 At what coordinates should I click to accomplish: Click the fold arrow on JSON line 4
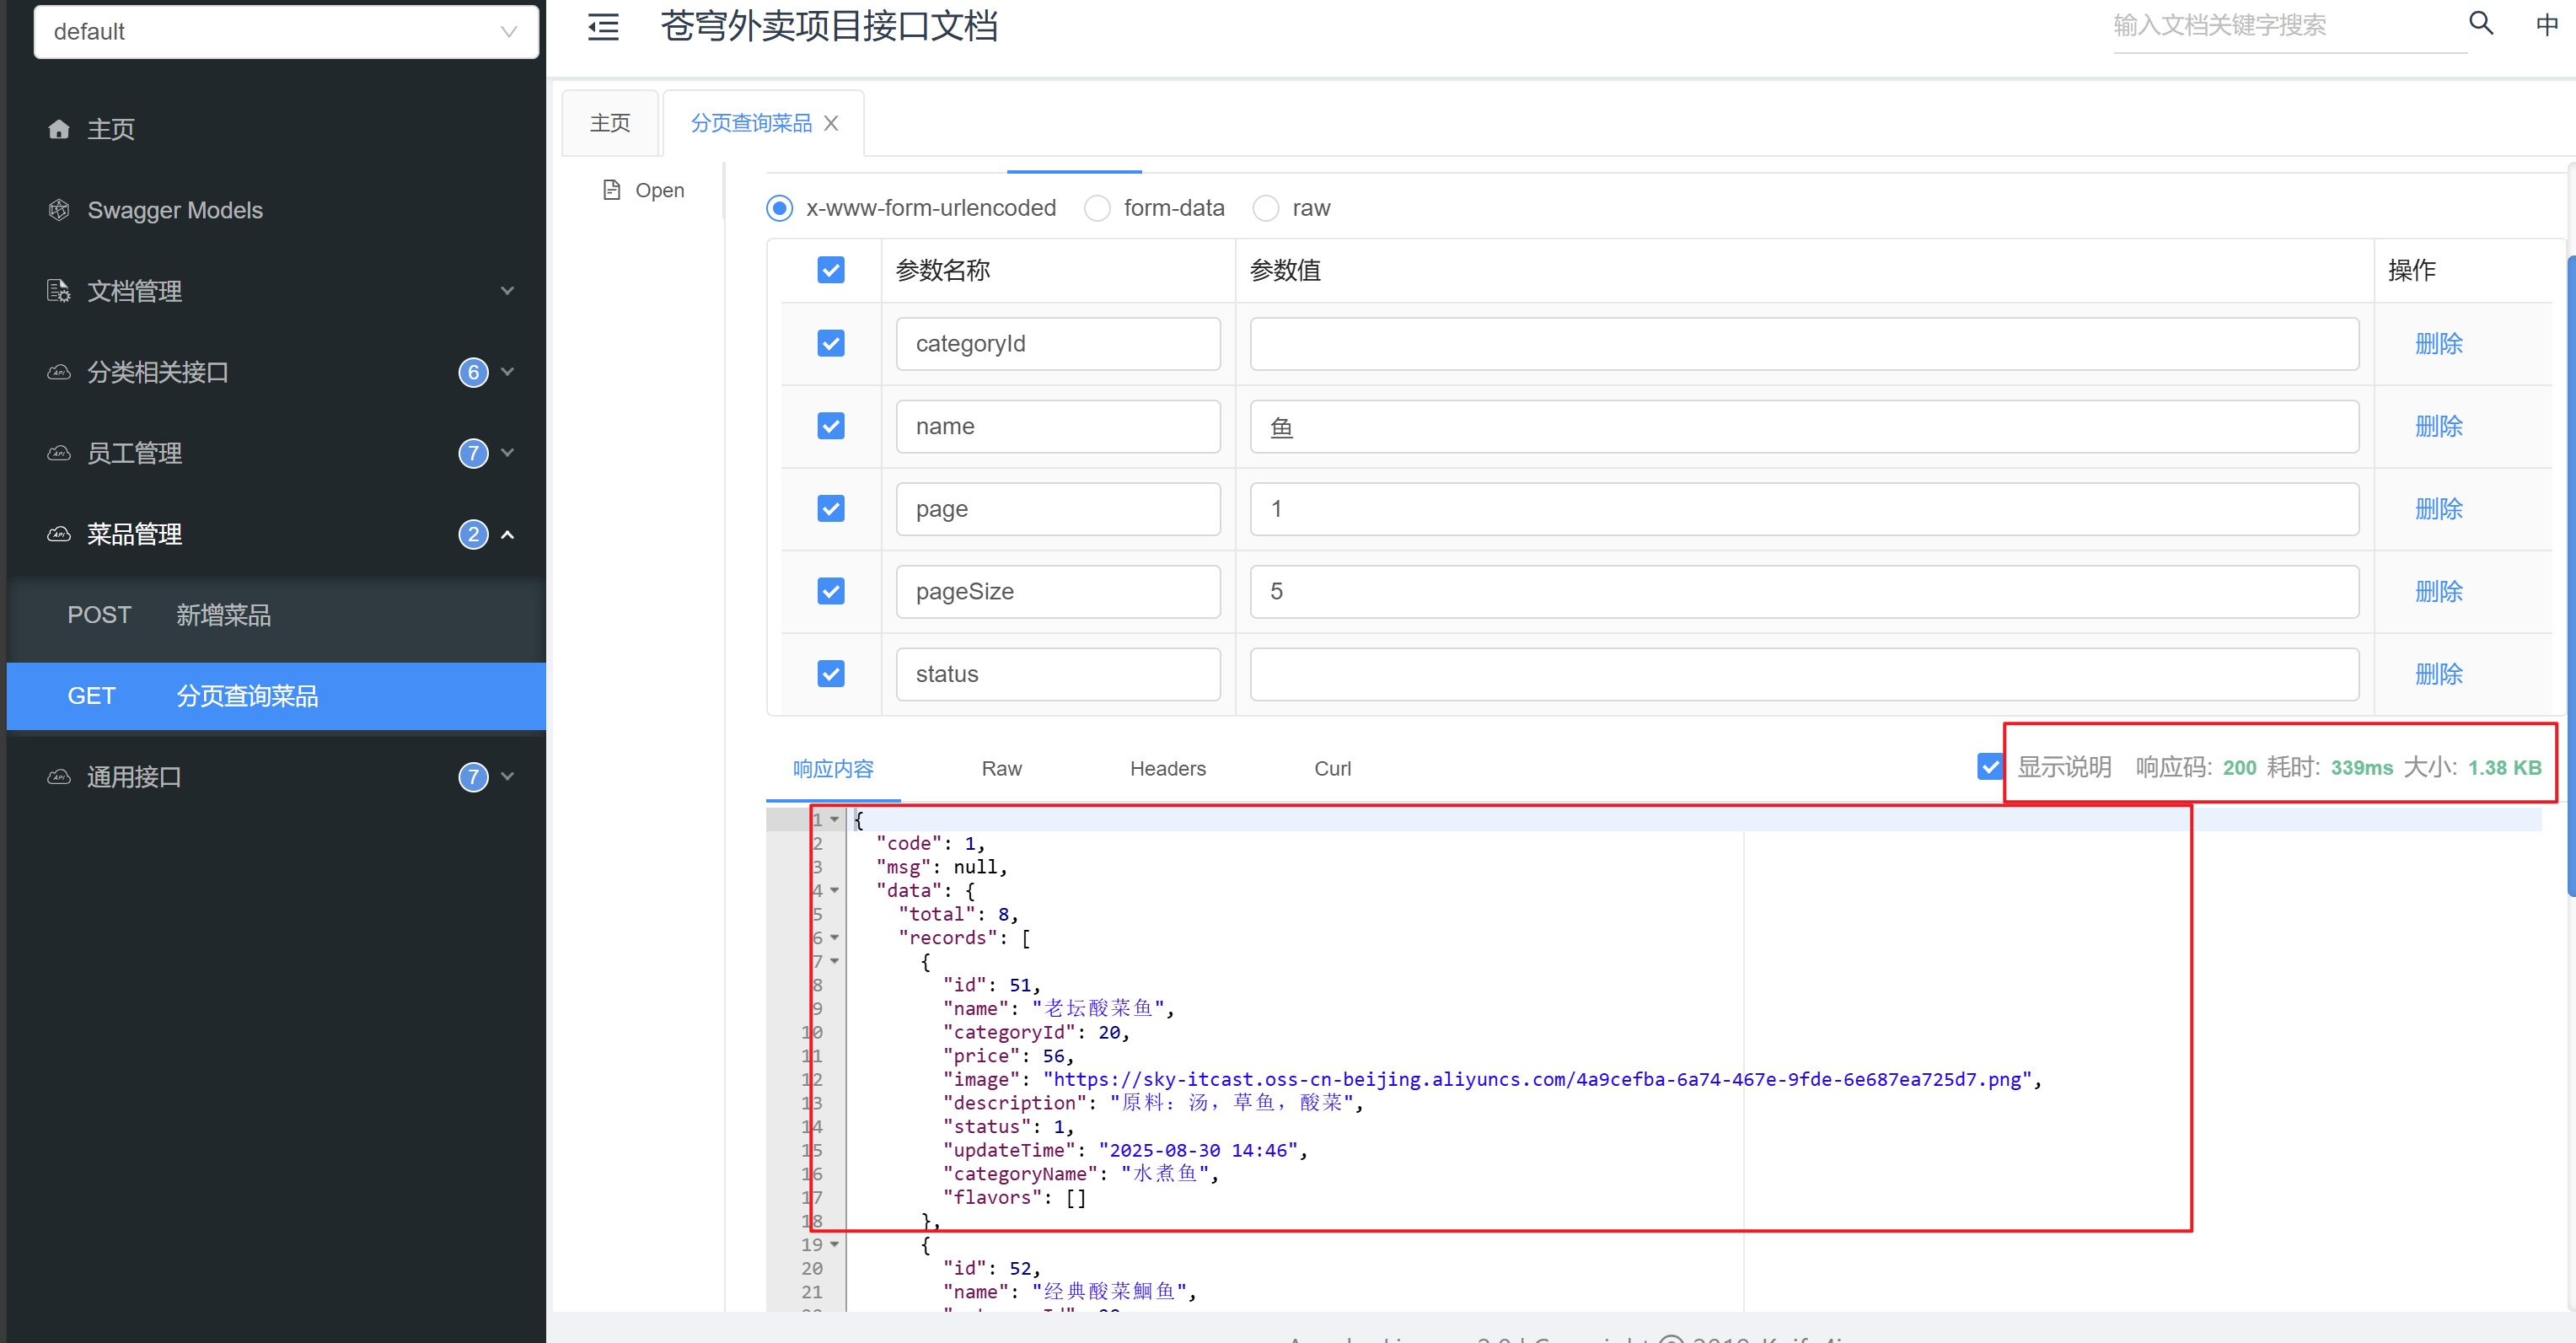[834, 890]
